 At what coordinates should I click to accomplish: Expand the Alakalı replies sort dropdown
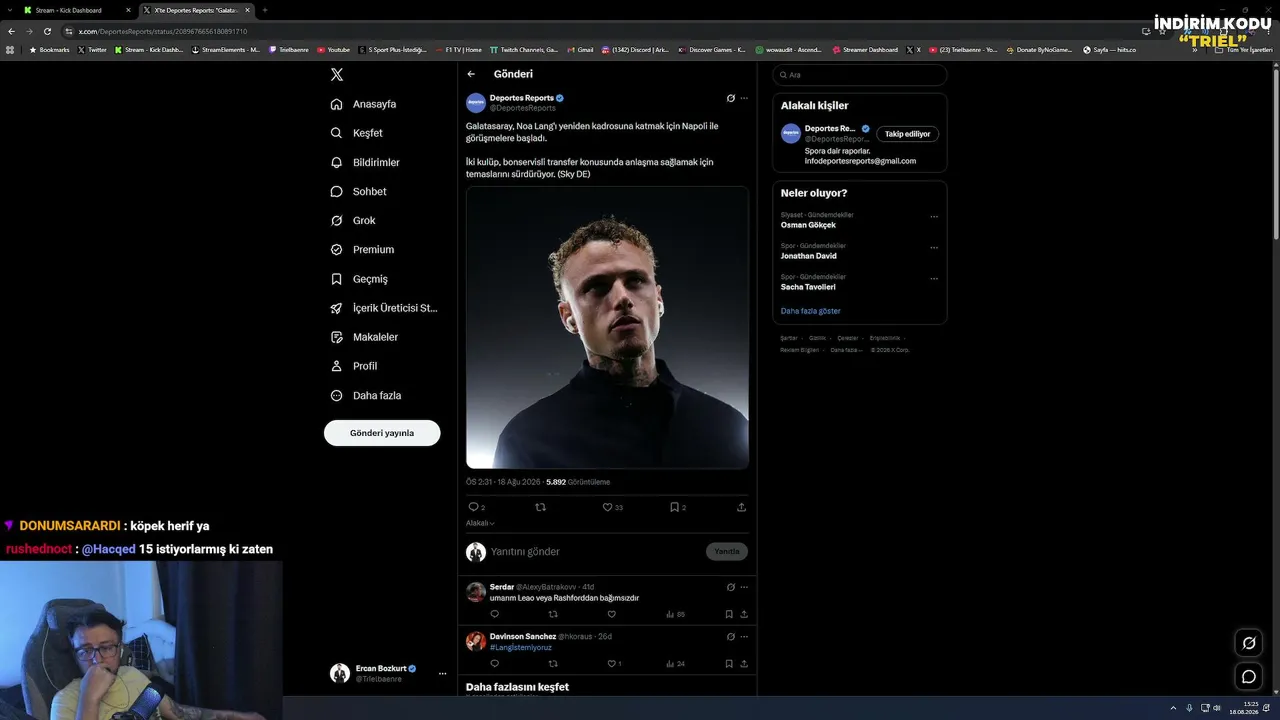(480, 523)
